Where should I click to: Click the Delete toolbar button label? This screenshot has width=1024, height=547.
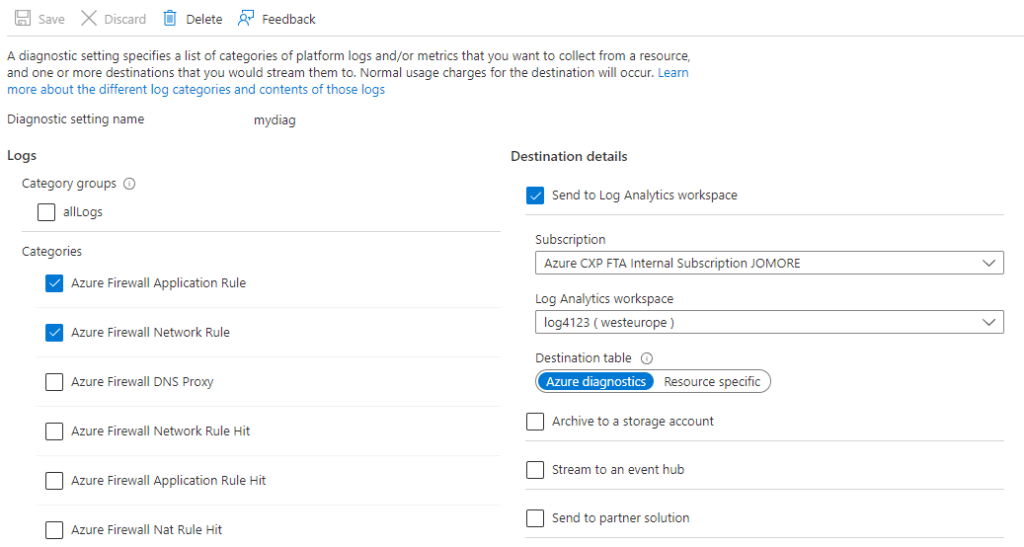pos(204,19)
